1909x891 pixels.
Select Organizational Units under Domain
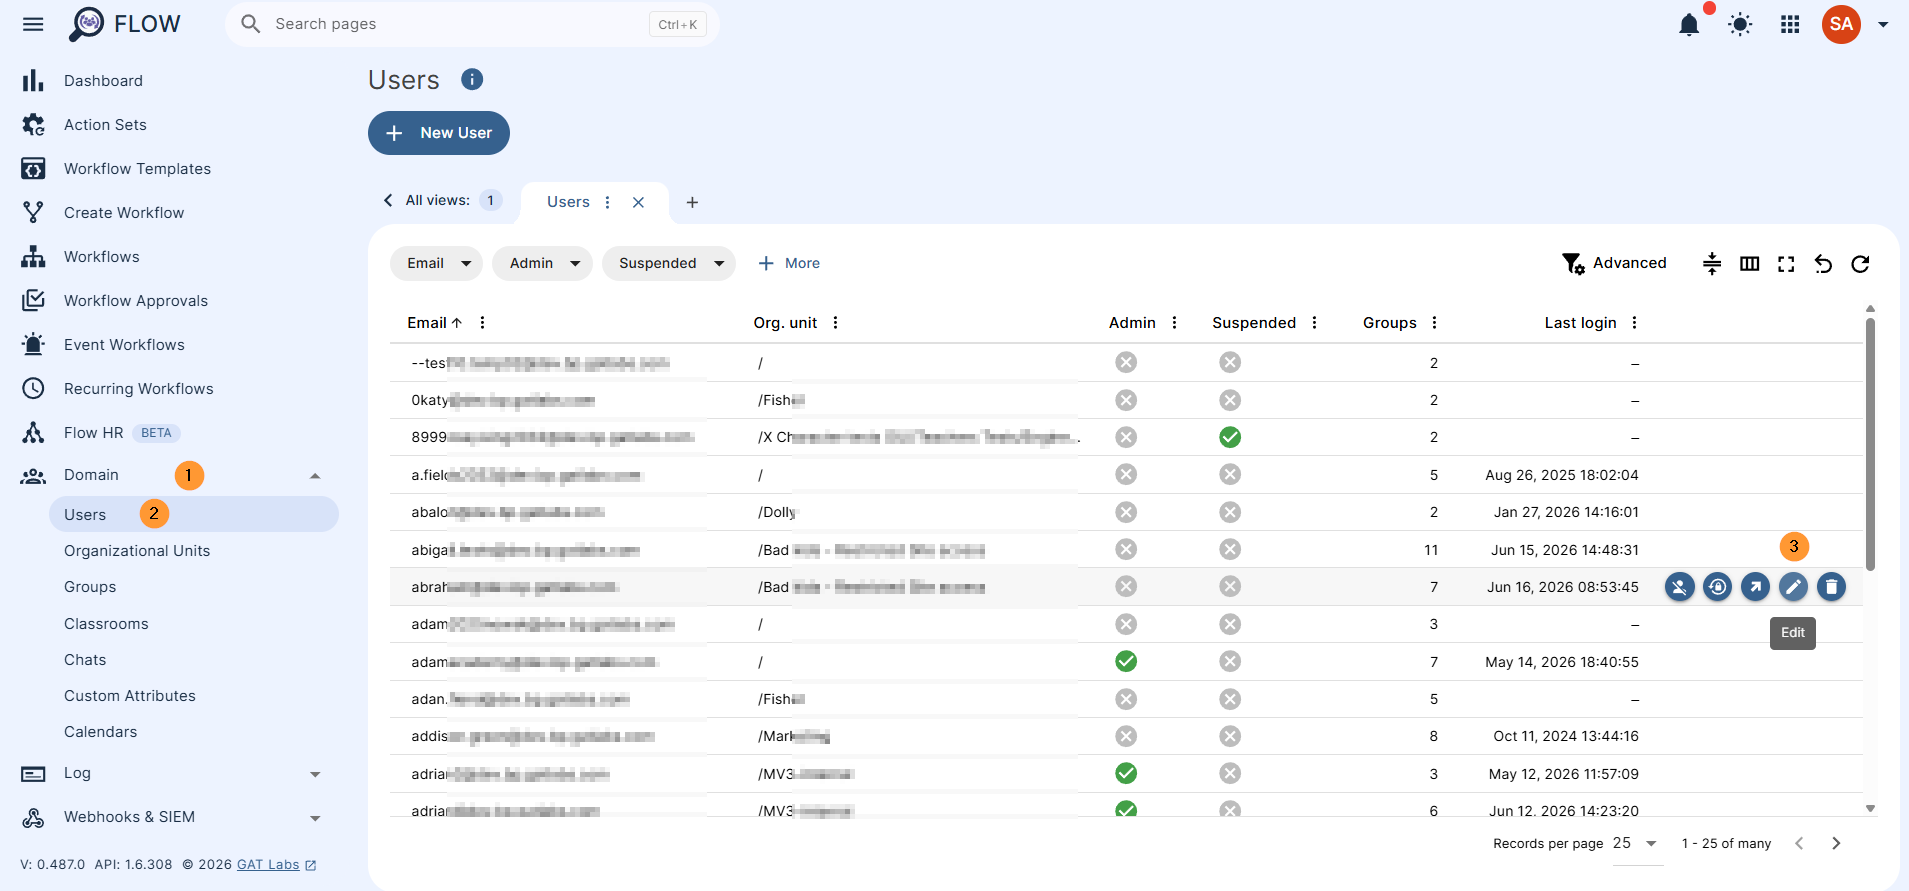pyautogui.click(x=137, y=551)
